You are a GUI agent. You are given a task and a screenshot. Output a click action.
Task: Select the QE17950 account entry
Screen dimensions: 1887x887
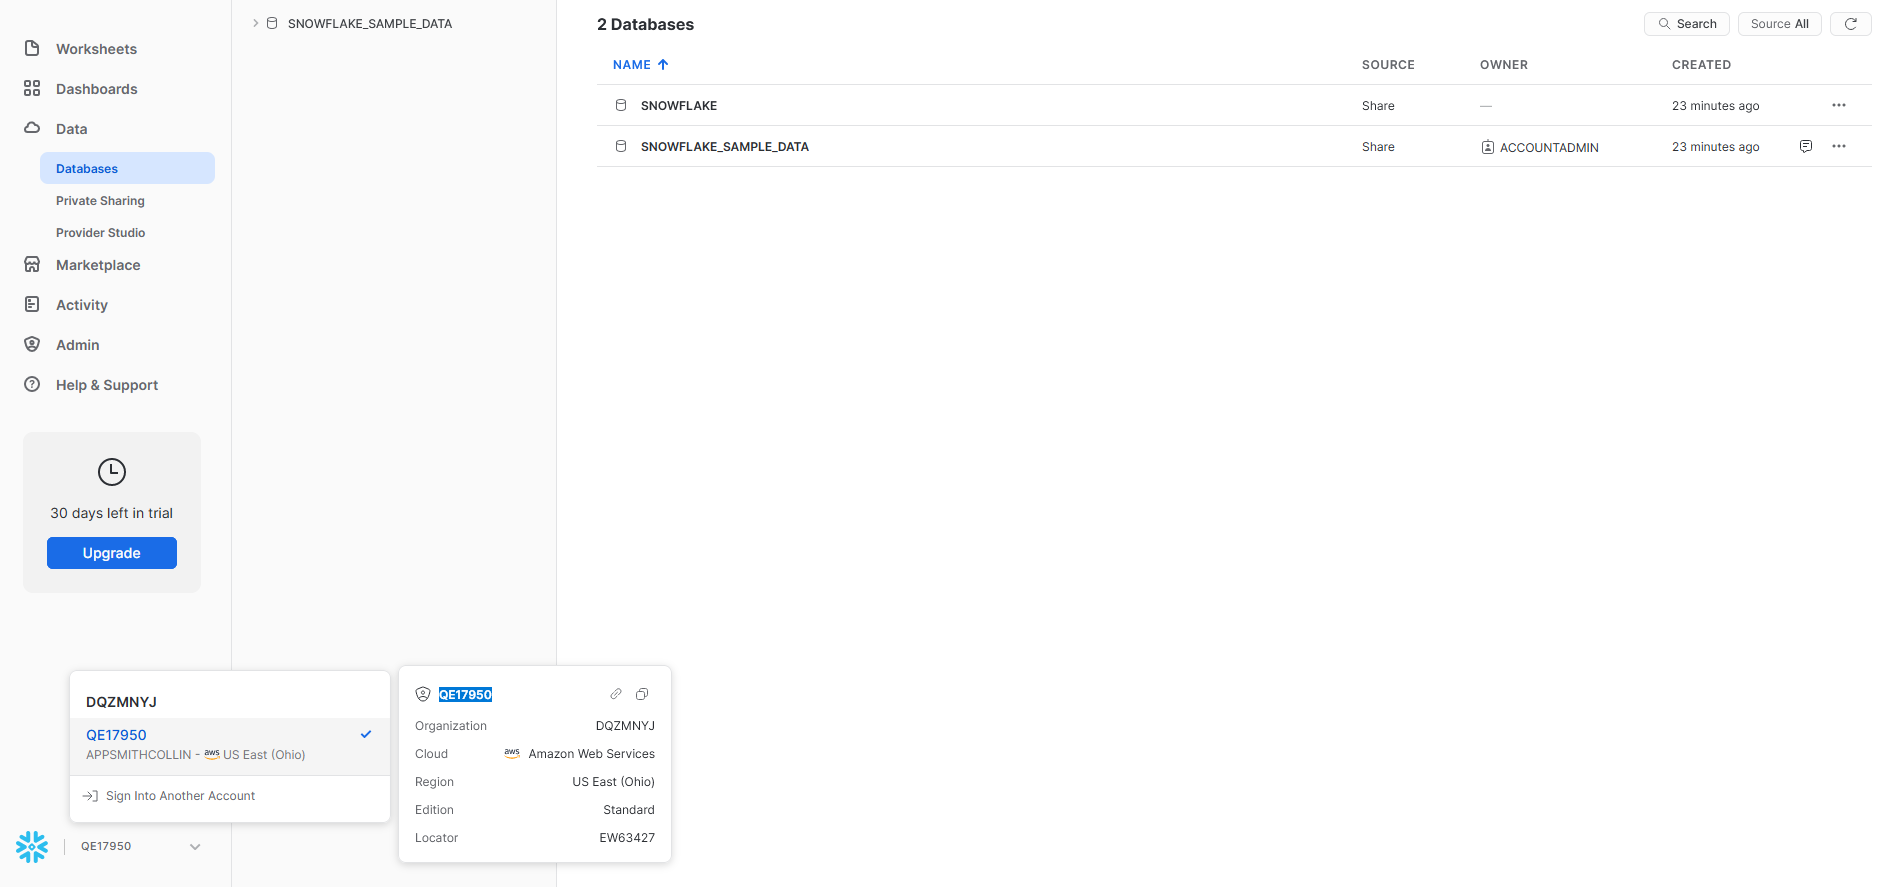(x=229, y=746)
